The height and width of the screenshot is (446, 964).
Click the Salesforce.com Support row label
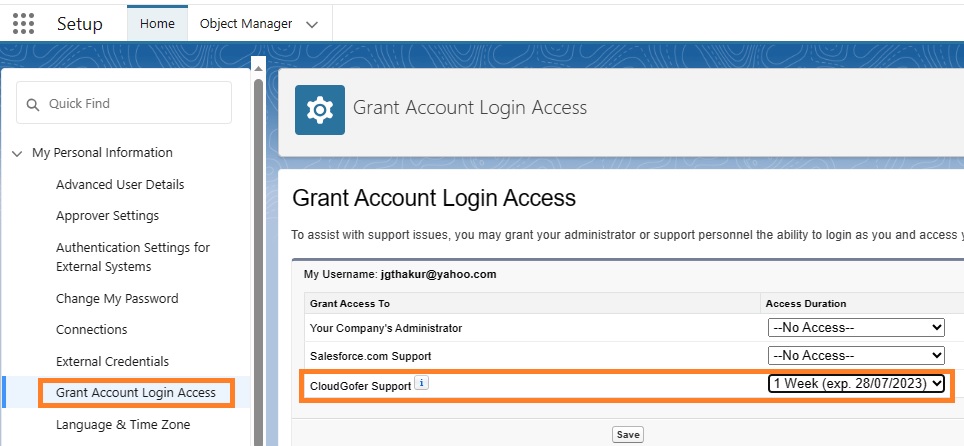coord(371,356)
